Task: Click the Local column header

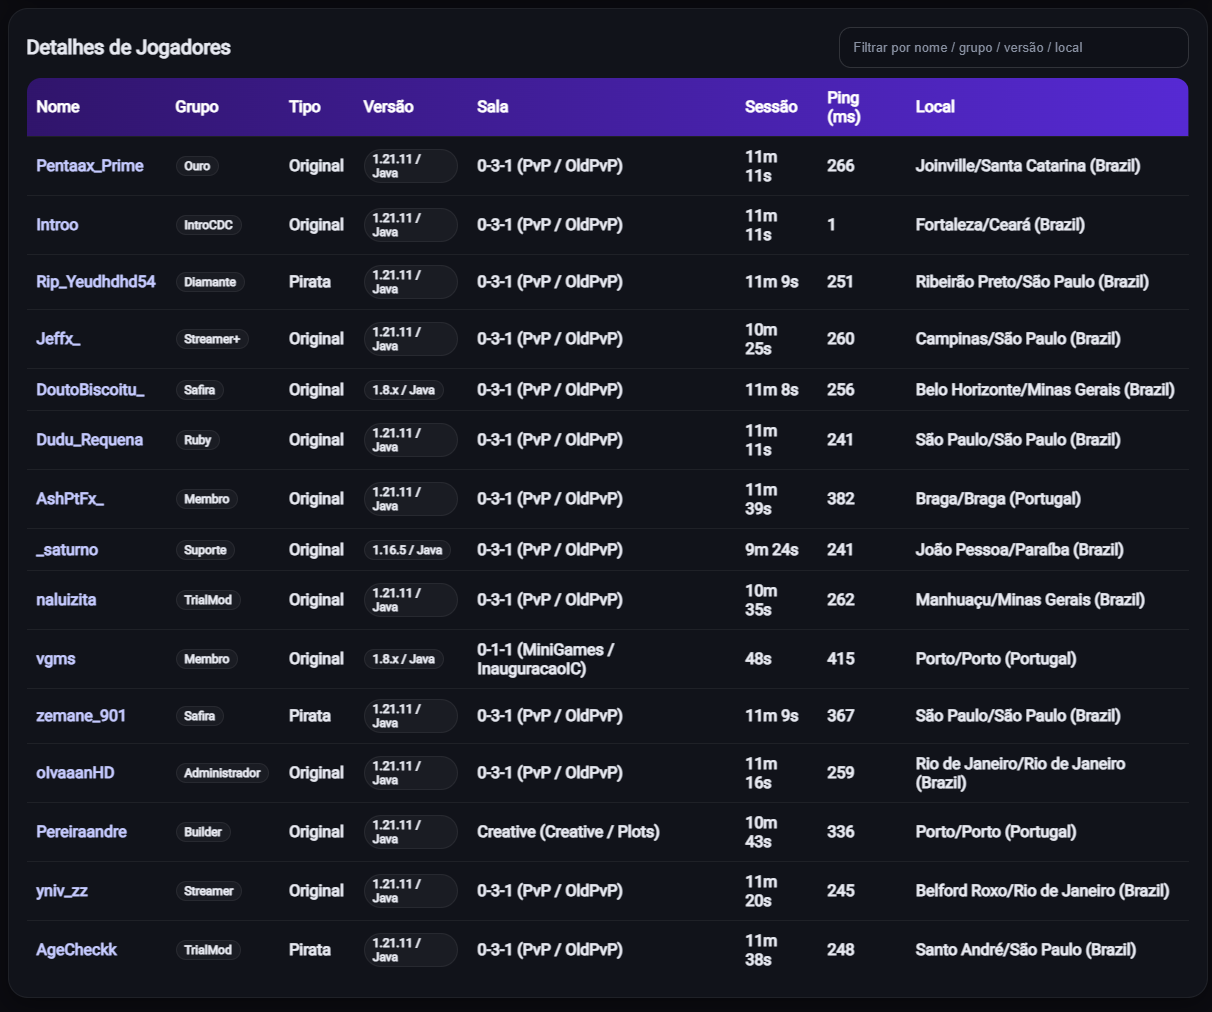Action: [935, 107]
